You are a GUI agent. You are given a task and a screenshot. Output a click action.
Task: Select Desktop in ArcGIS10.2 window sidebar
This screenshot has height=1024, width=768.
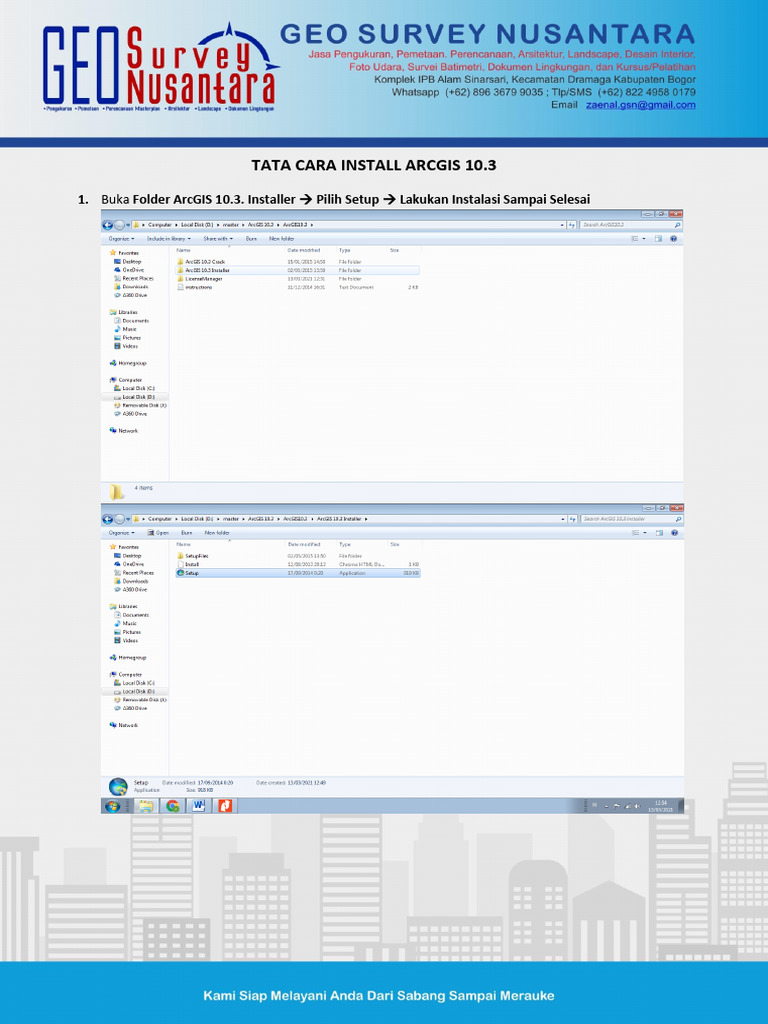128,261
